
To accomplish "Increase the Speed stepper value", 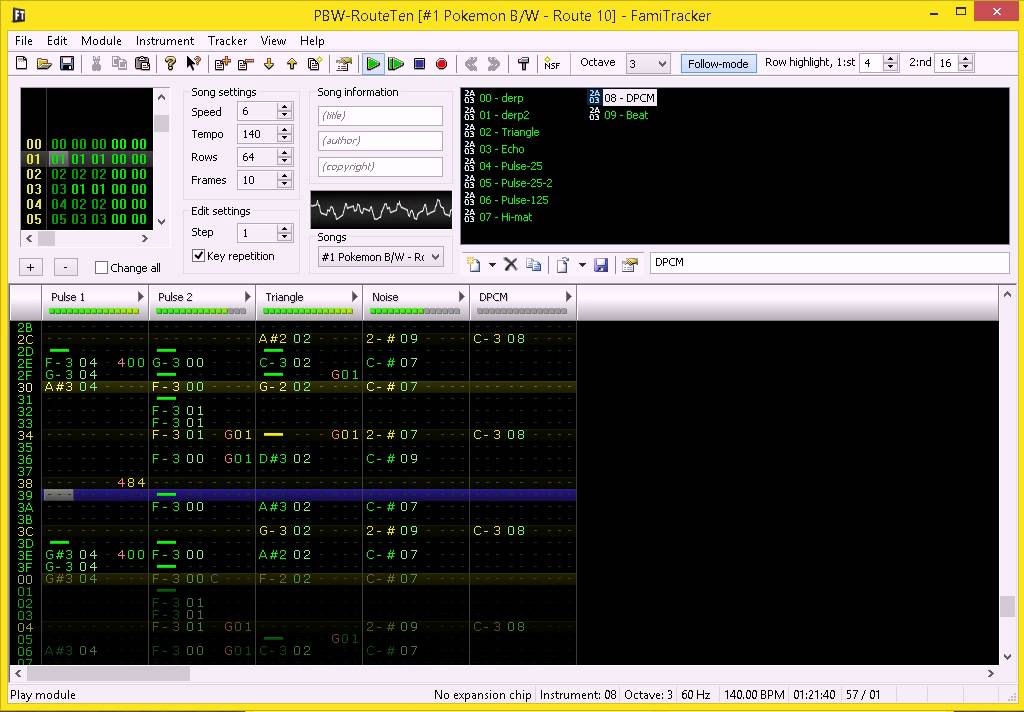I will [284, 108].
